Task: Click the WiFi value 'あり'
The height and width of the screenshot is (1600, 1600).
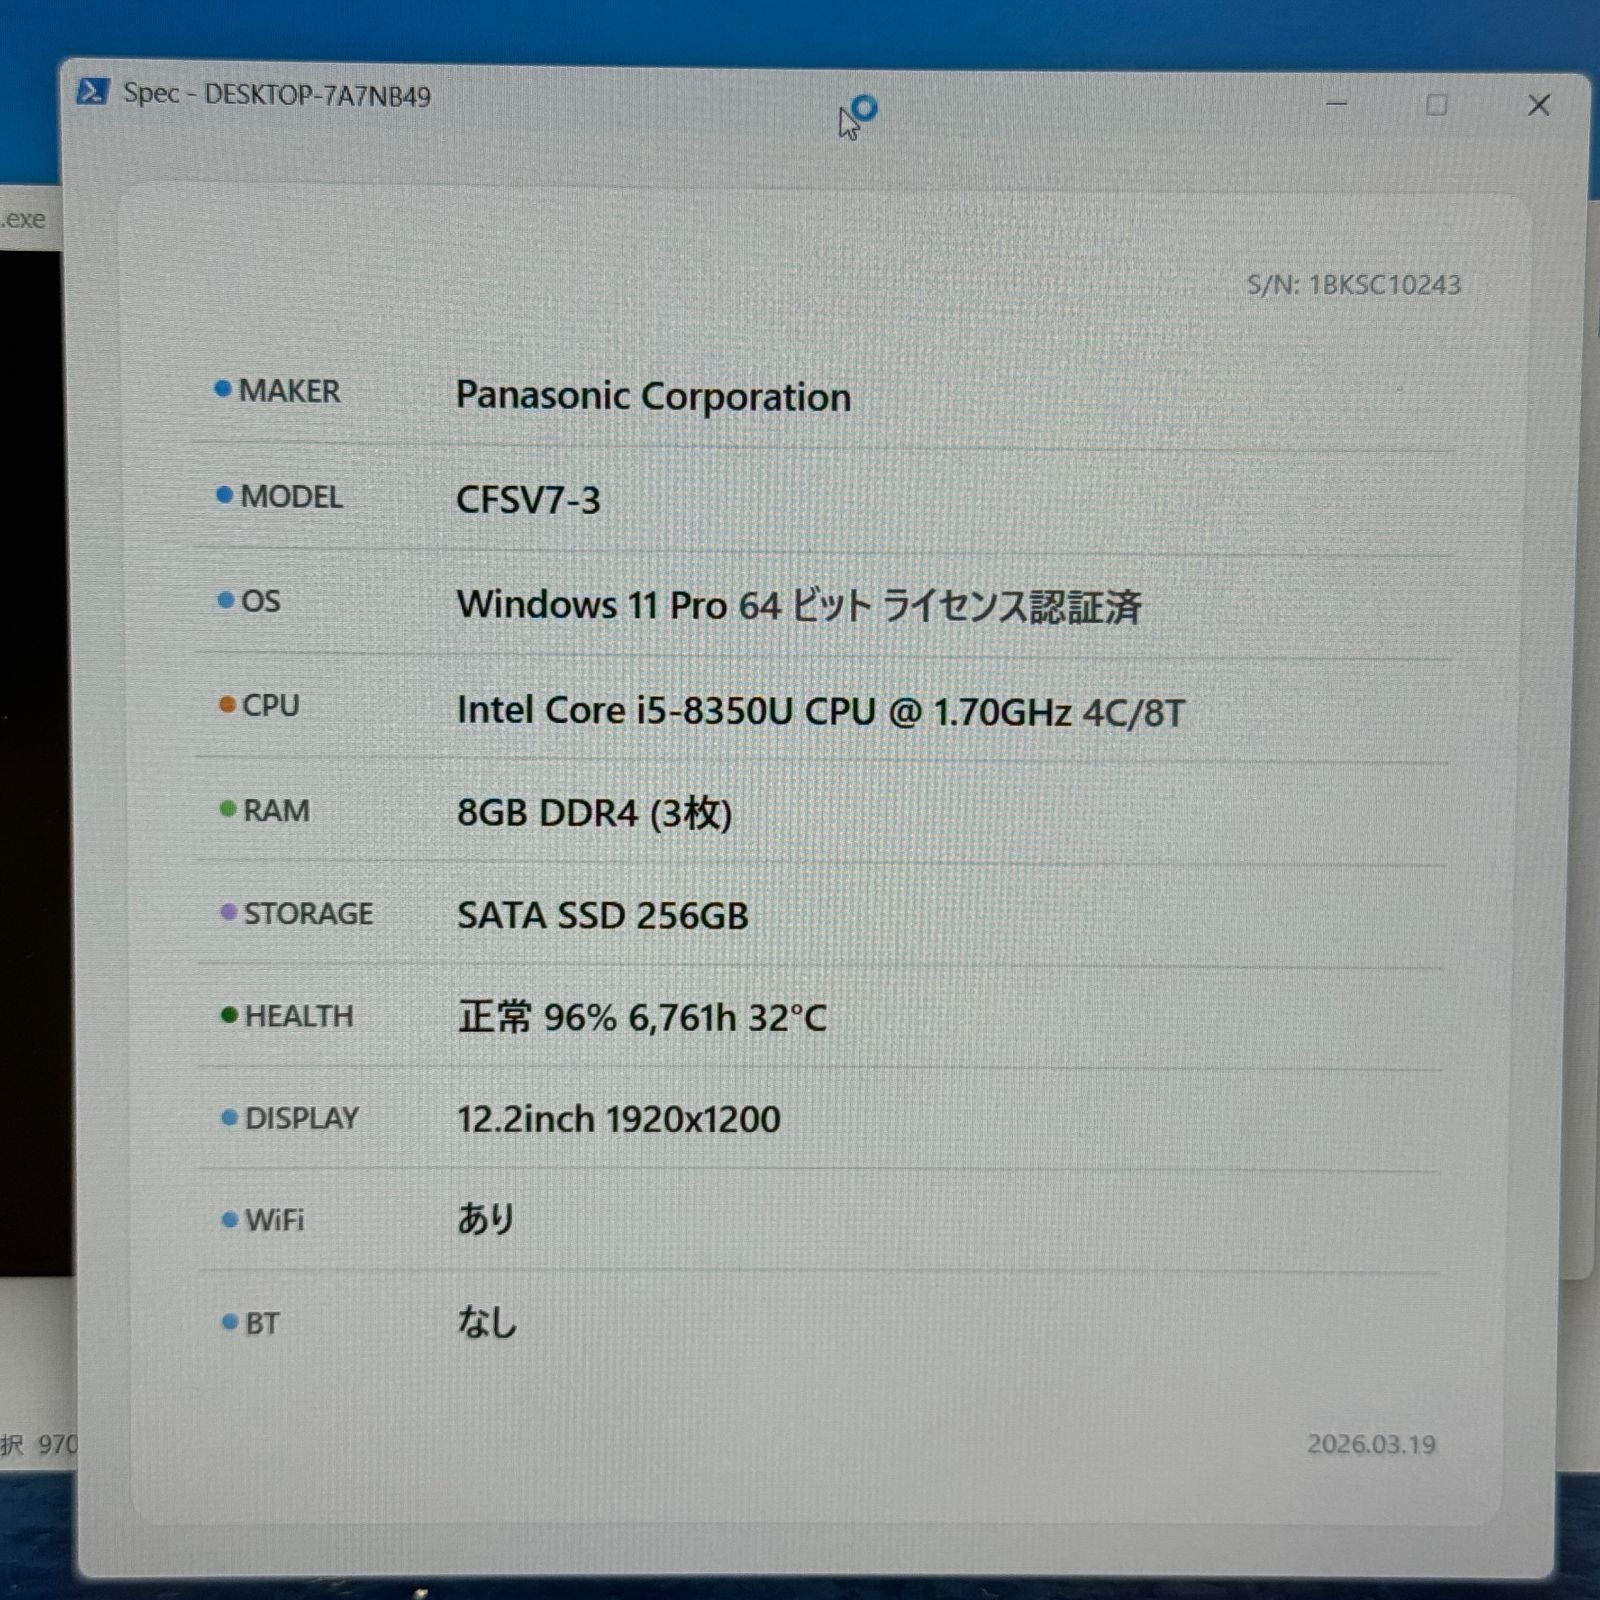Action: (x=487, y=1219)
